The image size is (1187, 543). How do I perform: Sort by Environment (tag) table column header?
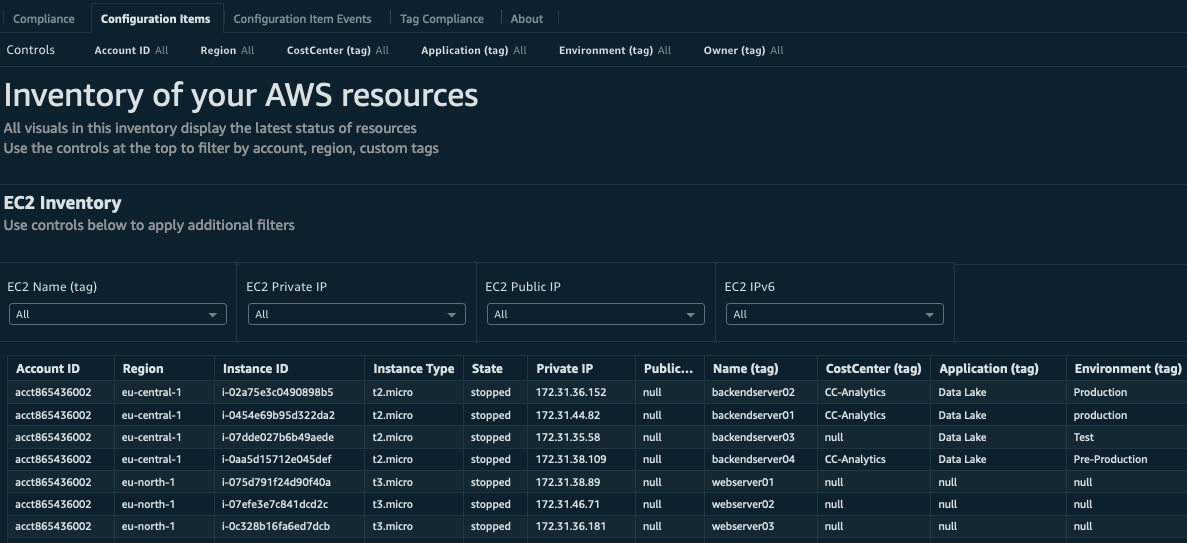click(x=1127, y=369)
